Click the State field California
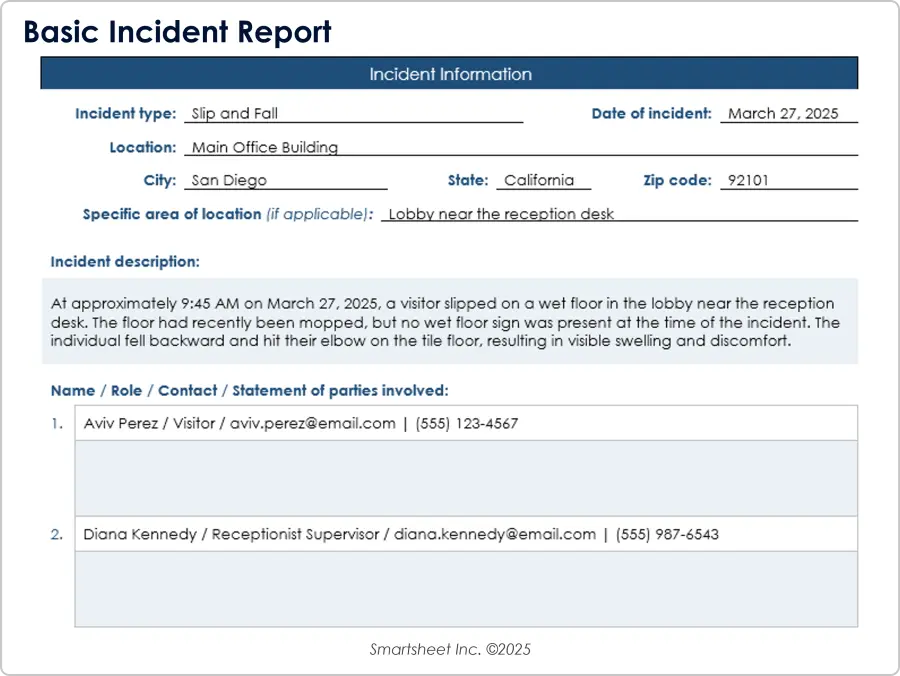 [x=543, y=181]
